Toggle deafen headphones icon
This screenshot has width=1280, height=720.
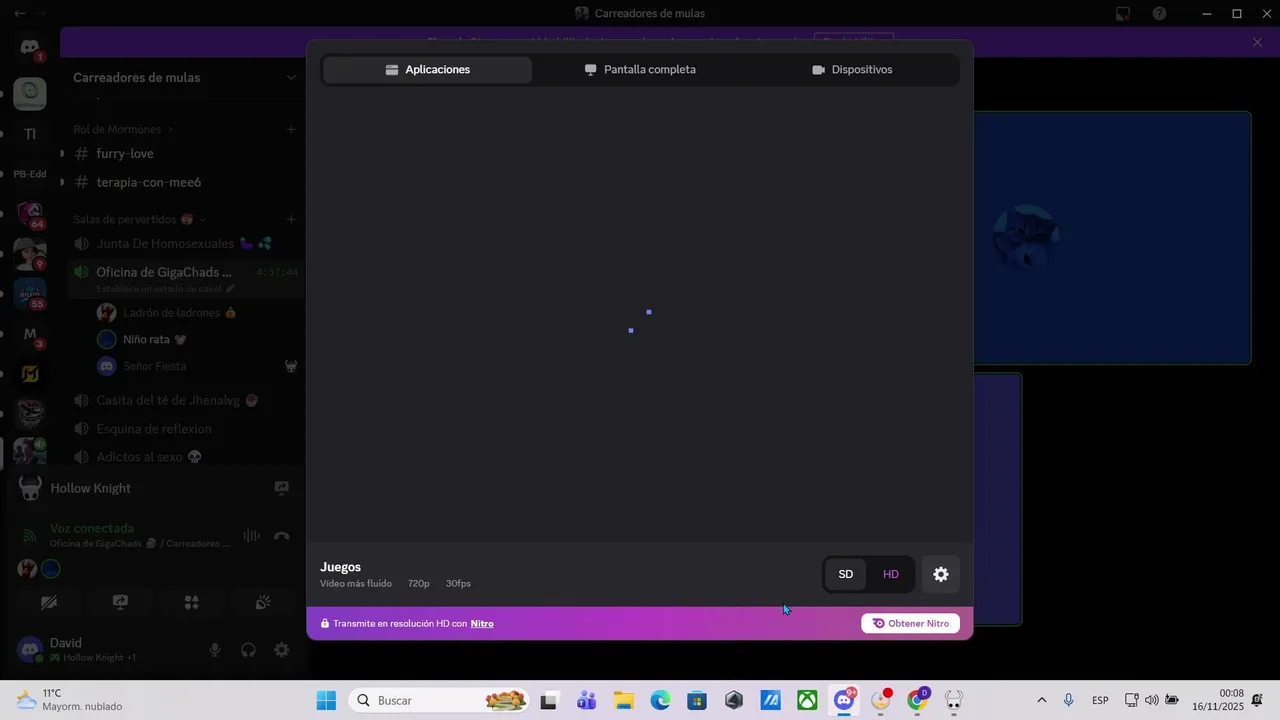click(248, 650)
